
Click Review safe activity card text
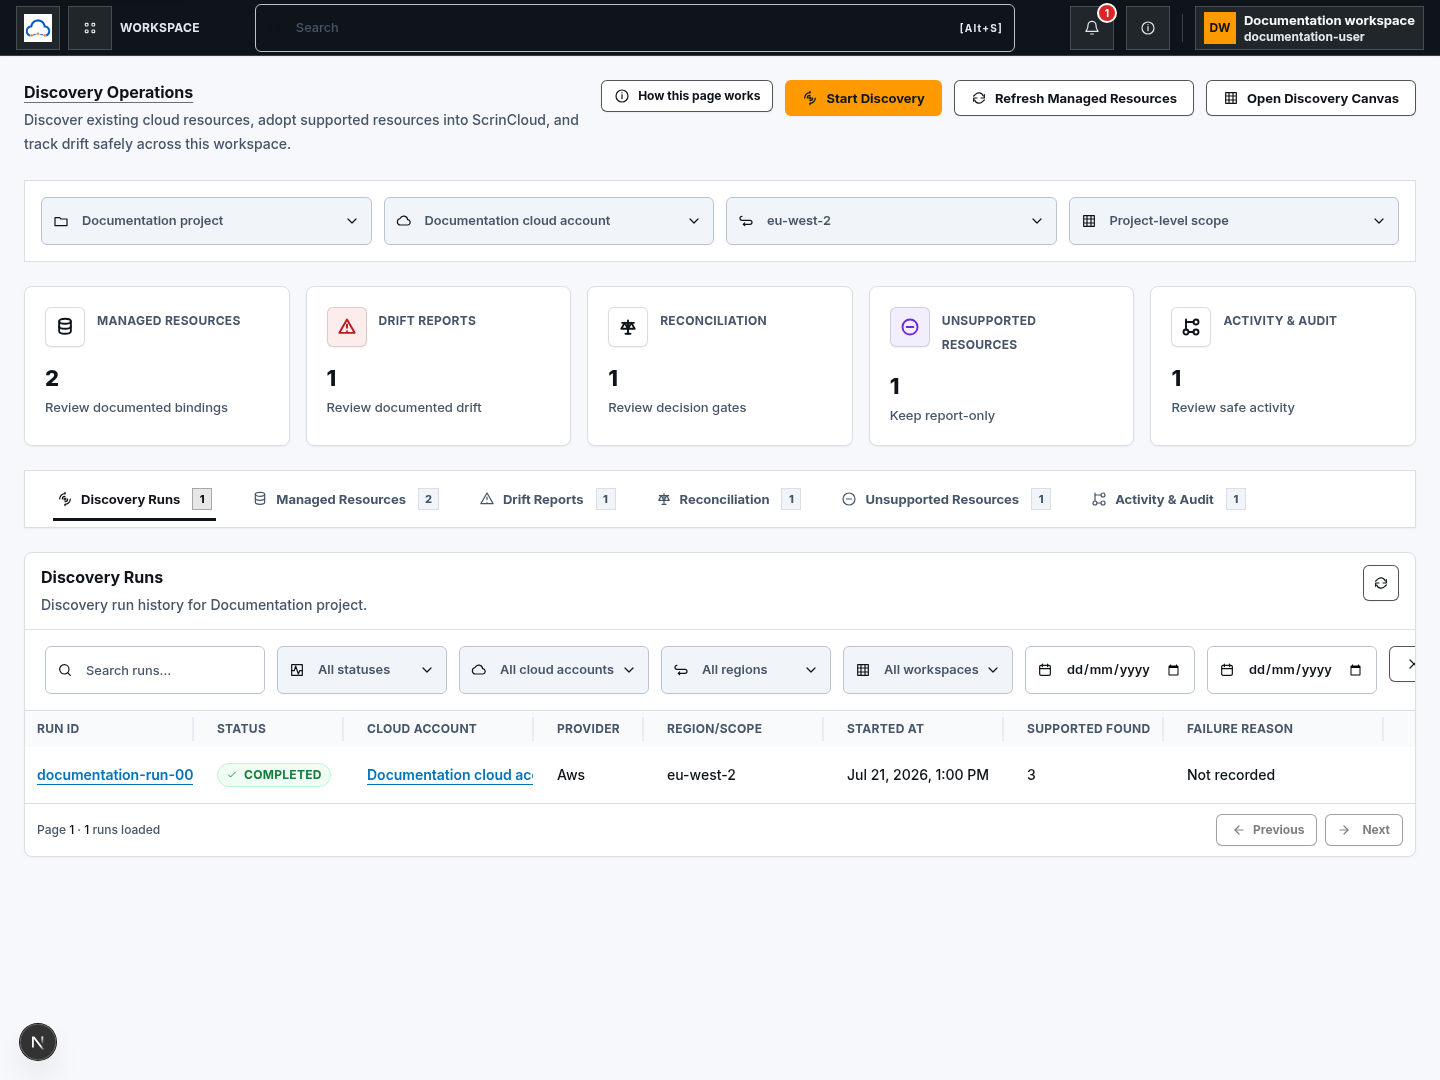pos(1233,408)
